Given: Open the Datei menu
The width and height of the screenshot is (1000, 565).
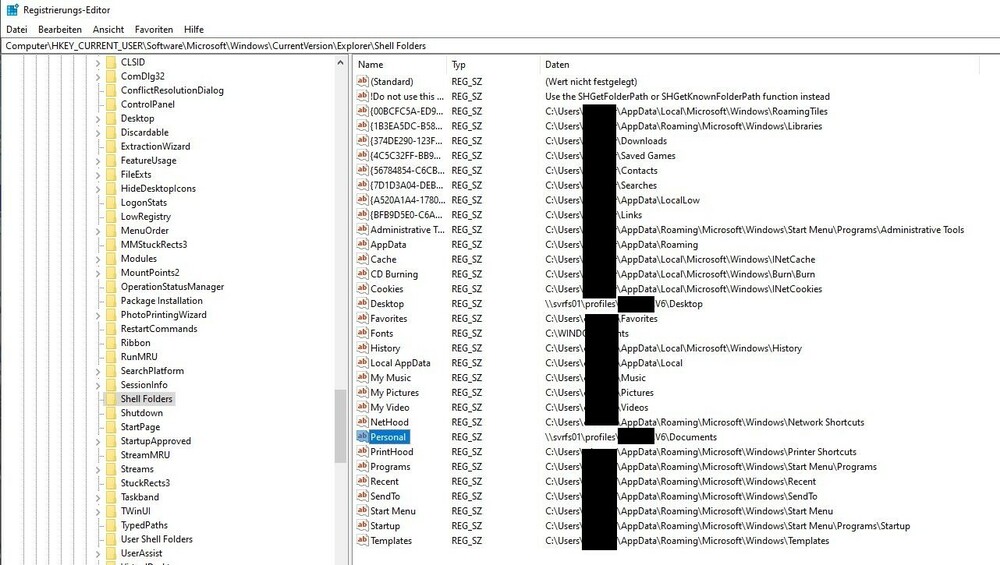Looking at the screenshot, I should coord(17,30).
